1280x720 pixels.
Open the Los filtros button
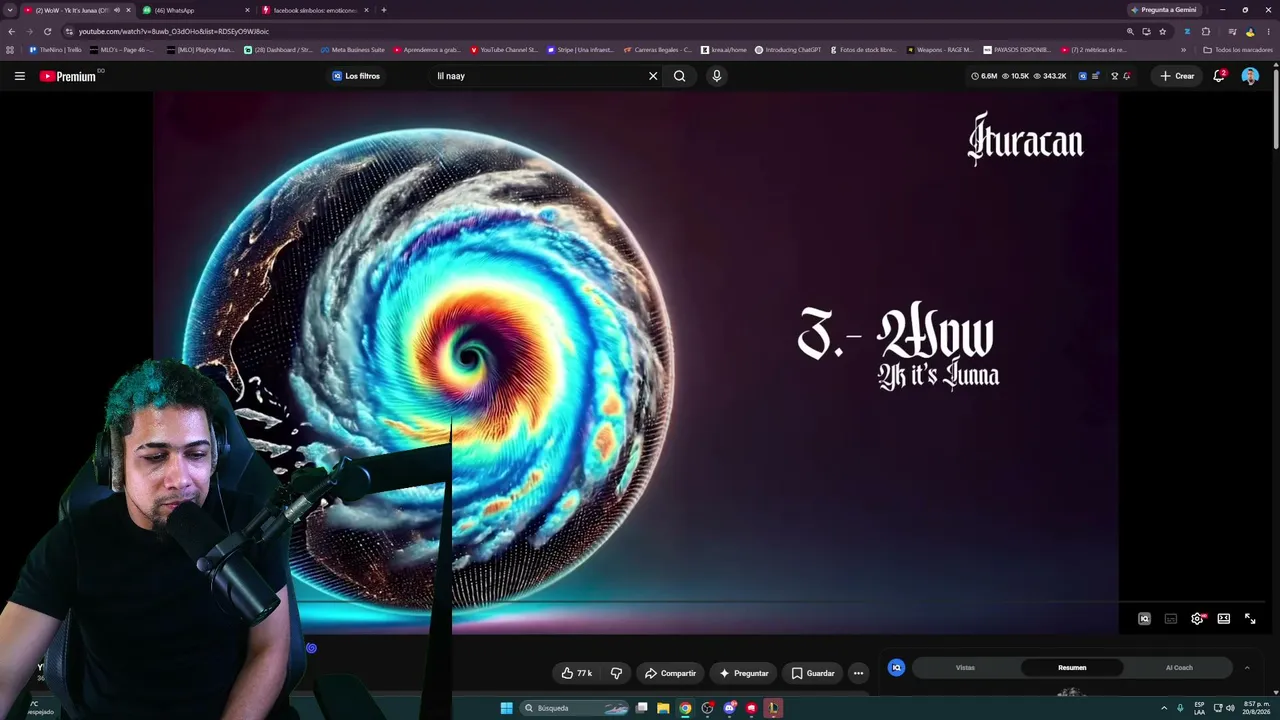pos(356,76)
